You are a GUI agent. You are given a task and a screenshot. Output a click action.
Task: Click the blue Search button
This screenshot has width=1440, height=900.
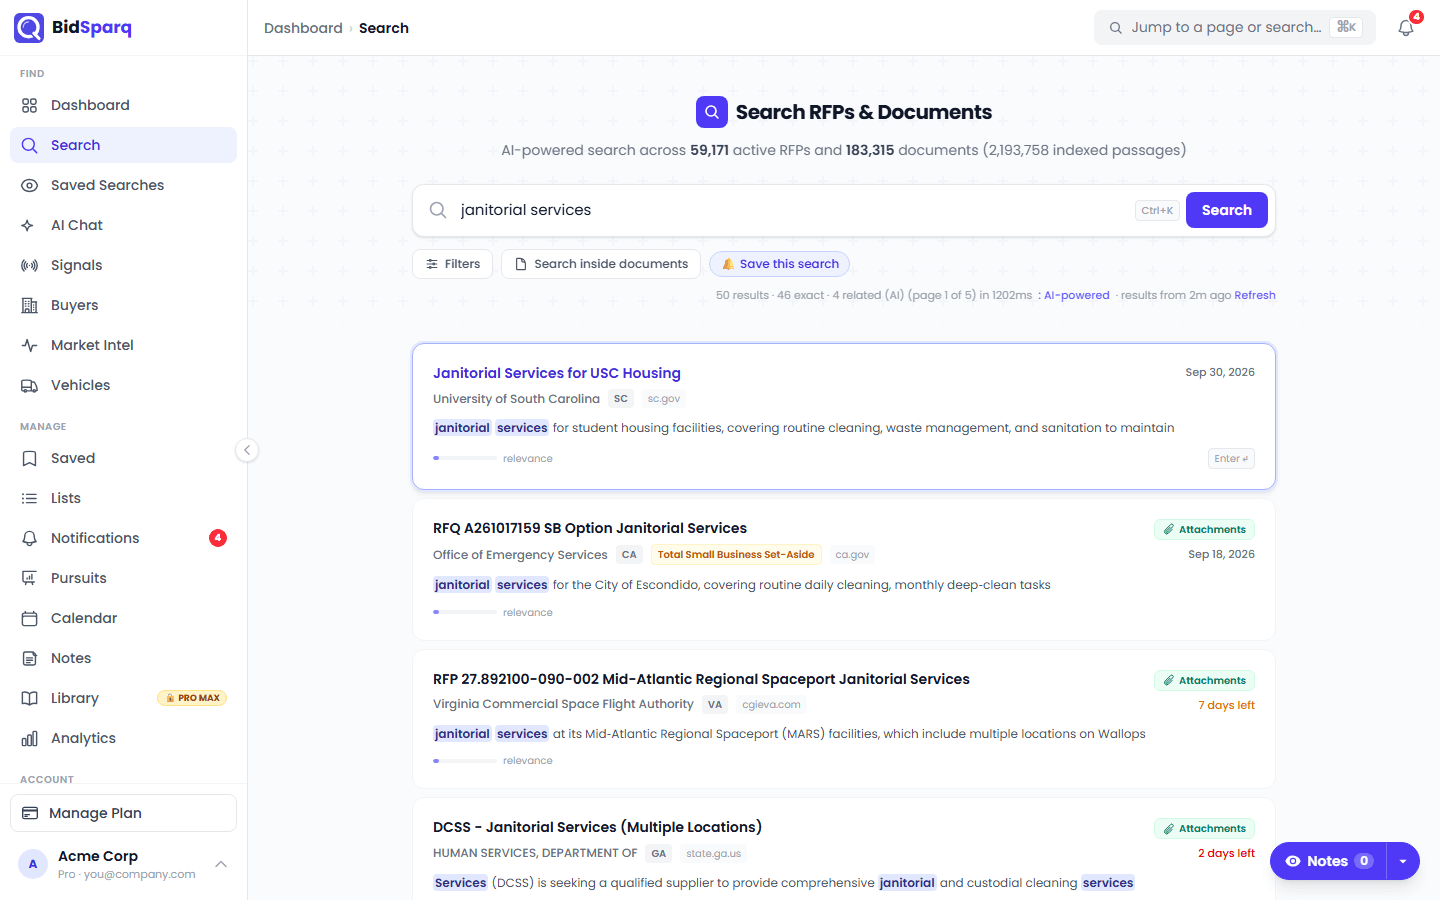point(1227,210)
